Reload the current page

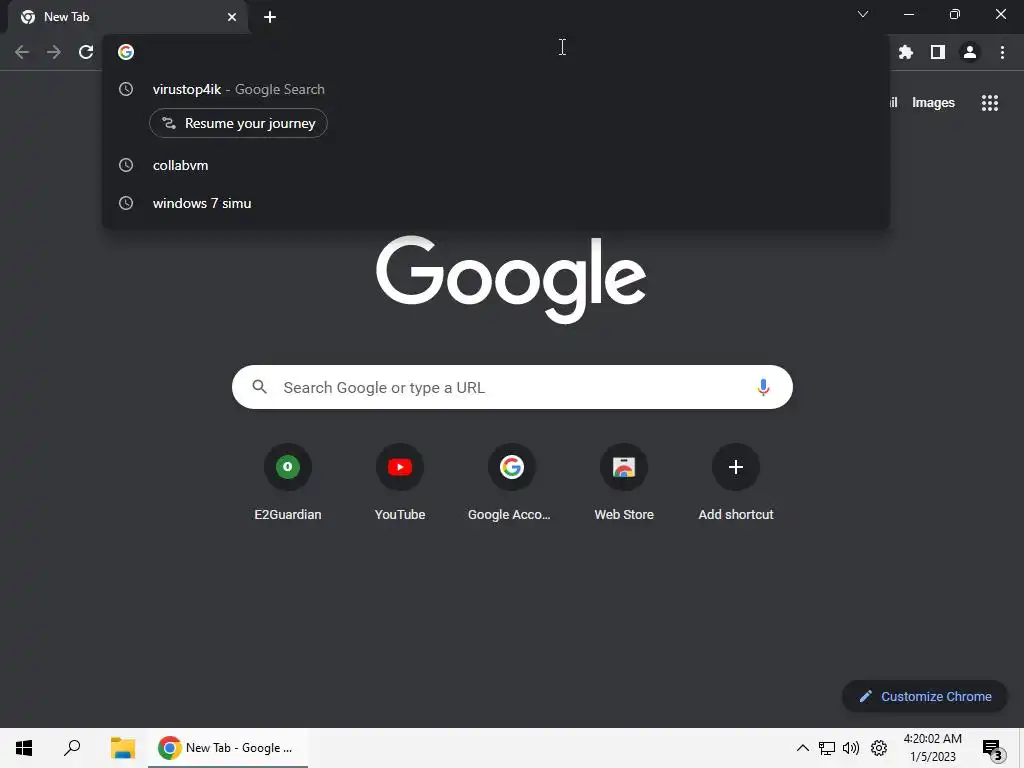(x=86, y=52)
